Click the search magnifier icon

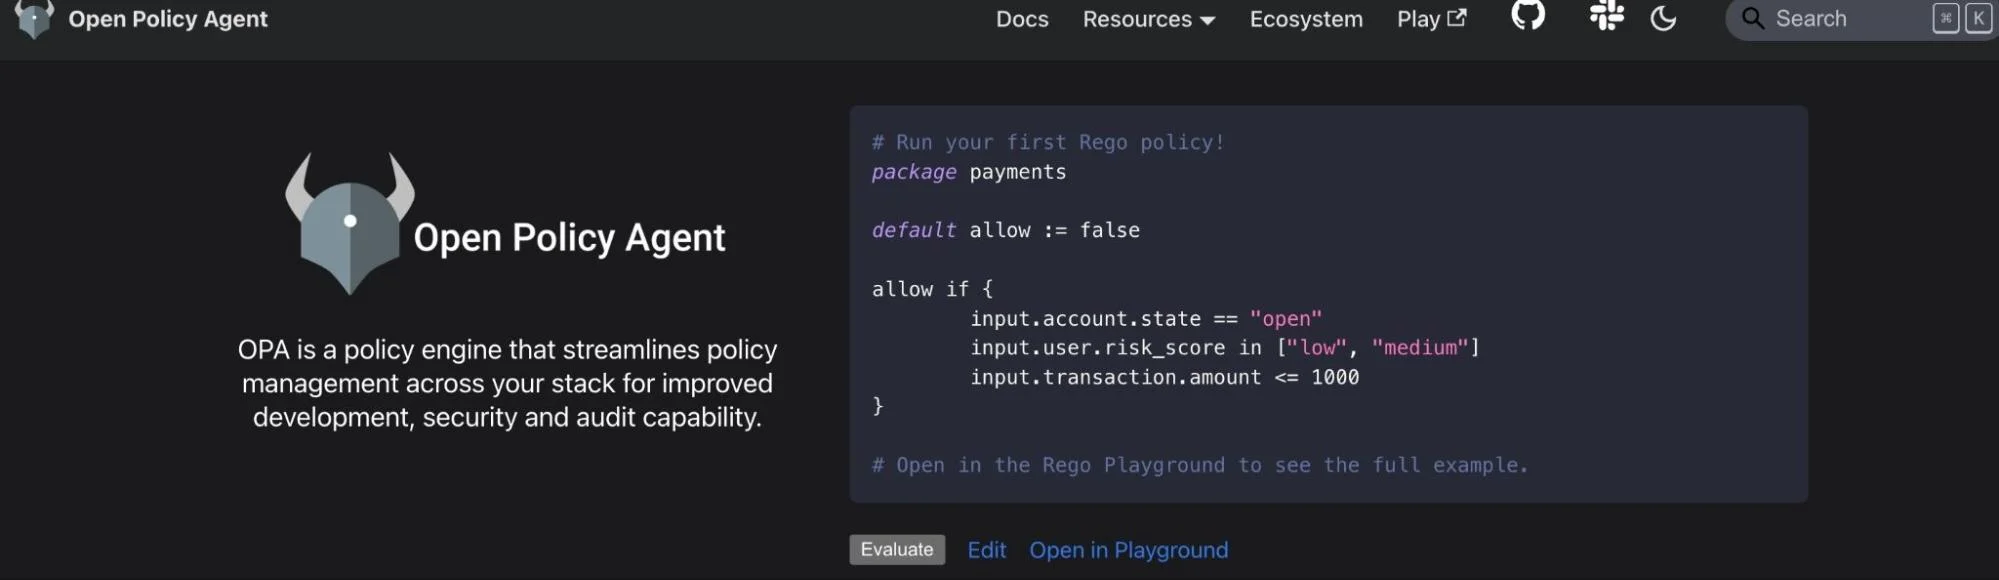pos(1753,18)
